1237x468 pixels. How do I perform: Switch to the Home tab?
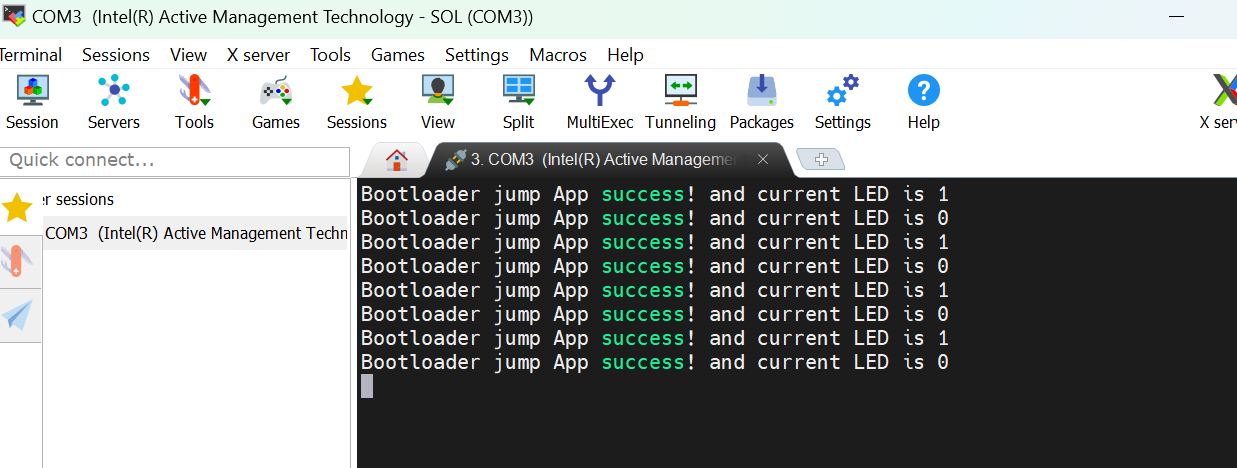[397, 159]
